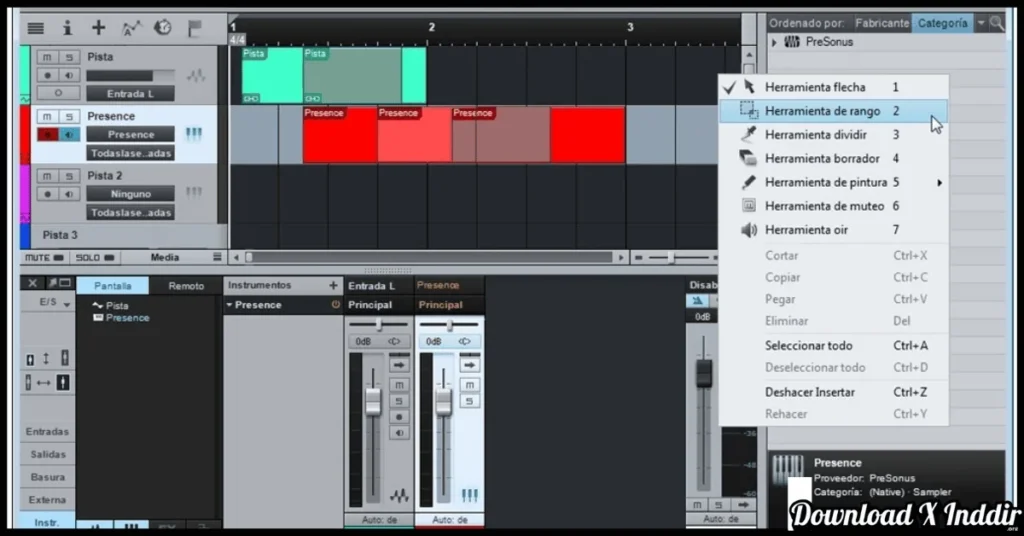Viewport: 1024px width, 536px height.
Task: Click the Presence channel output arrow icon
Action: 470,365
